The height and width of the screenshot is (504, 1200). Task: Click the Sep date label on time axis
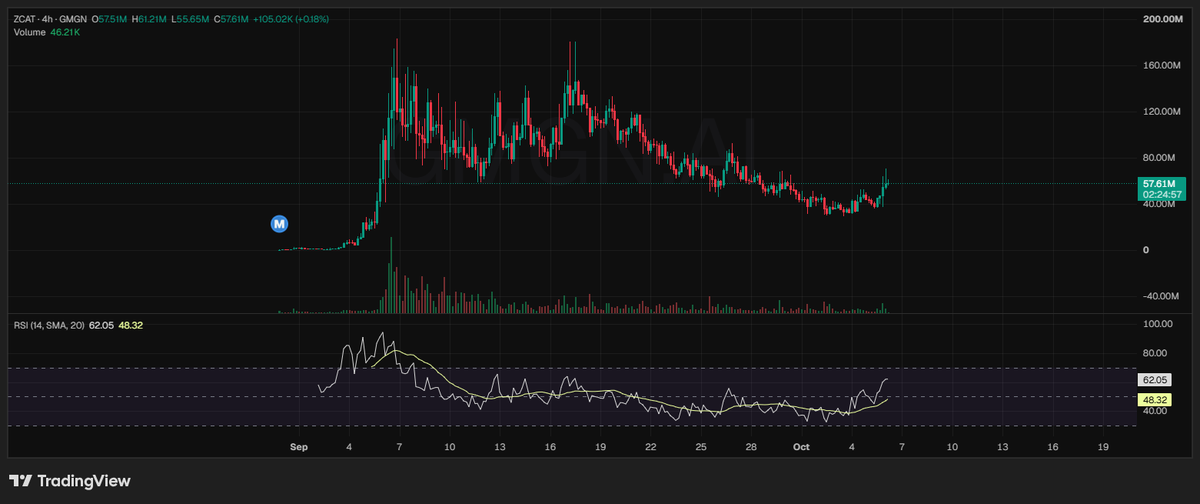[x=298, y=447]
